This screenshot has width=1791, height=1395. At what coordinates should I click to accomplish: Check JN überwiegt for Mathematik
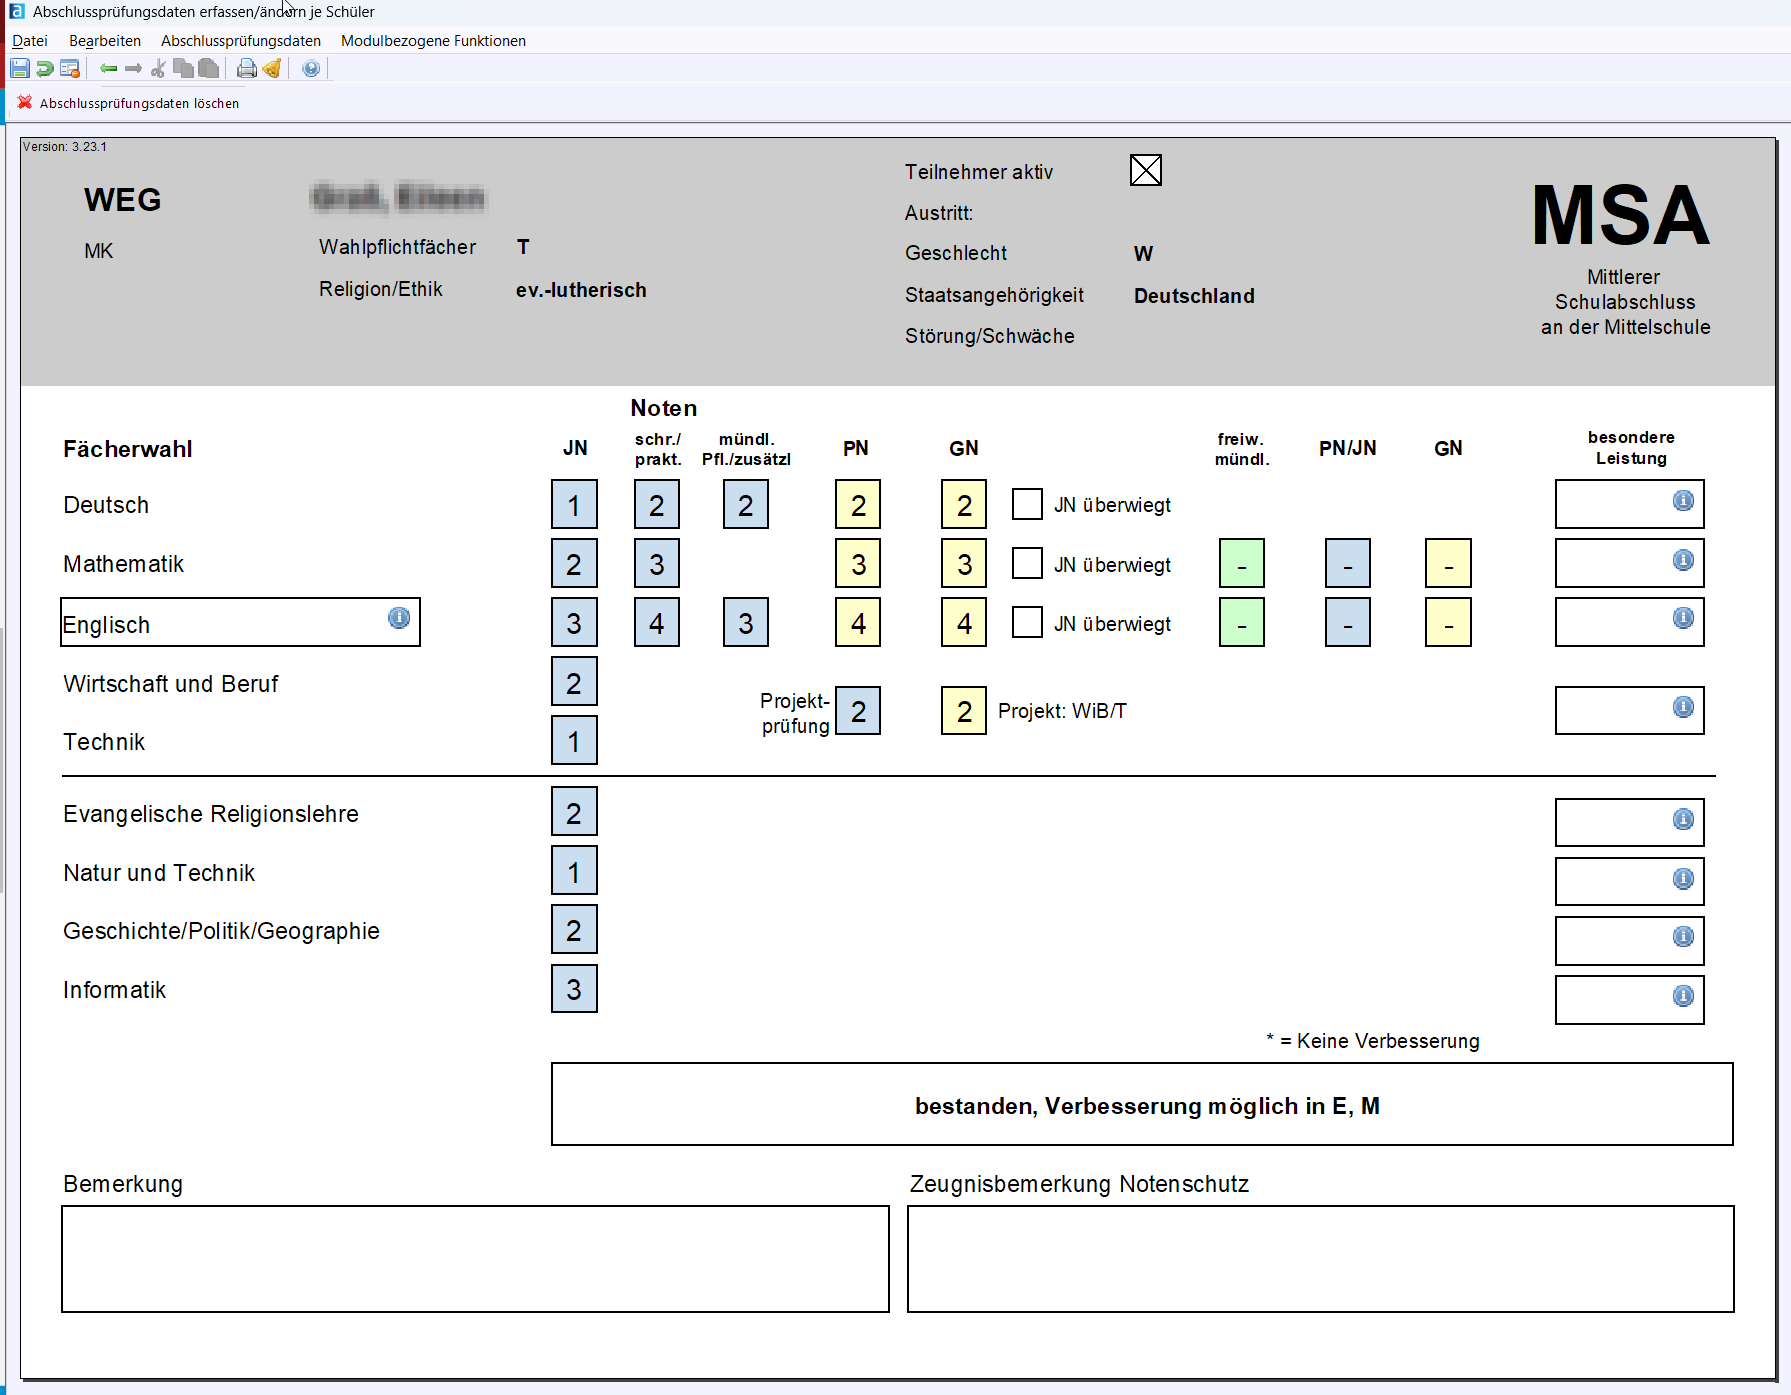tap(1027, 563)
